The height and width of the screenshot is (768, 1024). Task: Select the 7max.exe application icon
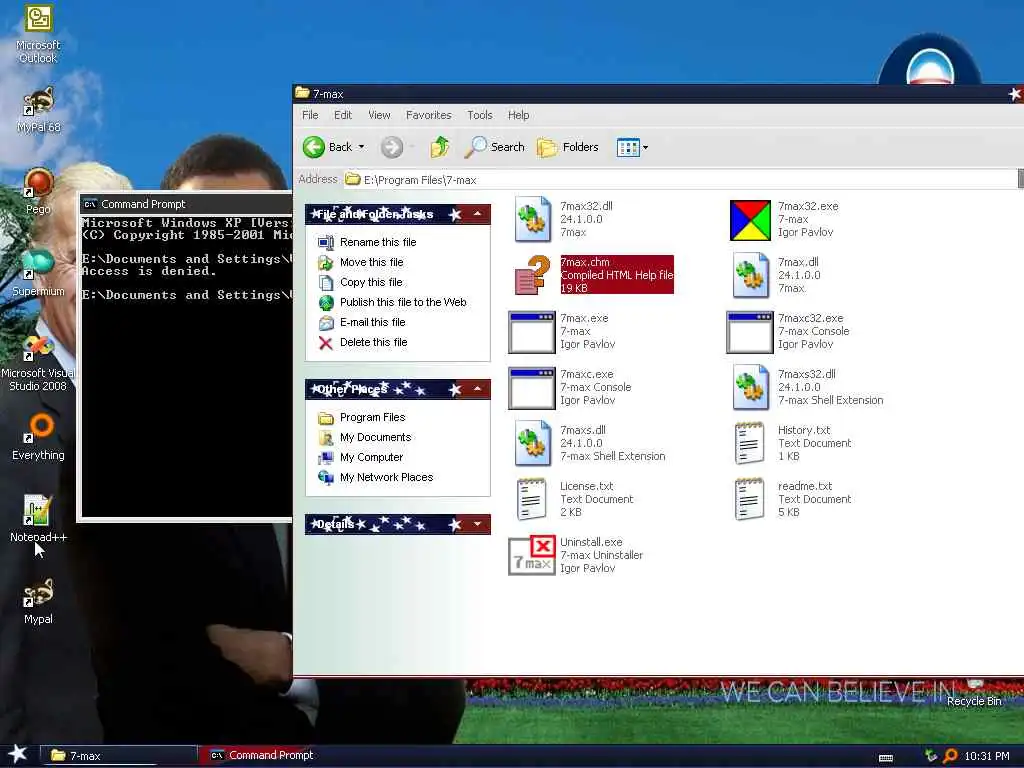(x=532, y=332)
